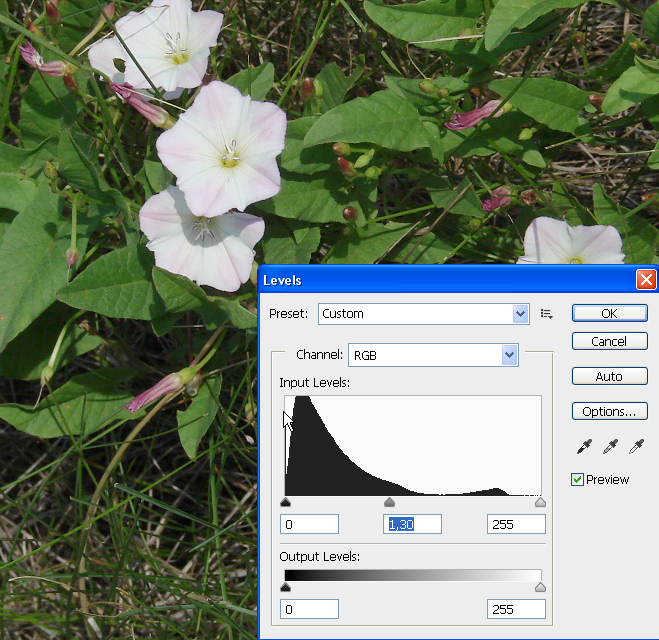The image size is (659, 640).
Task: Click the output levels black slider handle
Action: pos(286,588)
